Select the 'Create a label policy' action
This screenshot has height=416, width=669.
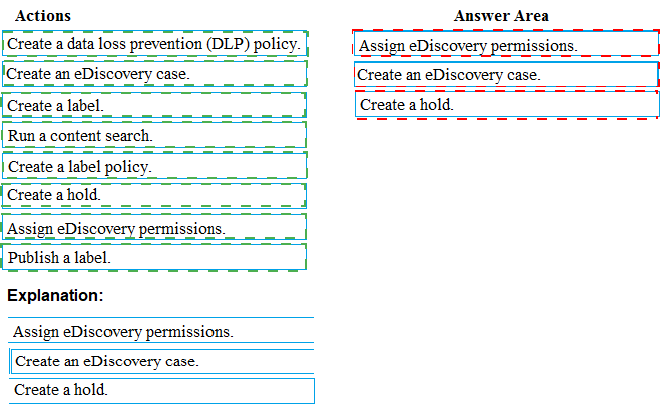(154, 166)
